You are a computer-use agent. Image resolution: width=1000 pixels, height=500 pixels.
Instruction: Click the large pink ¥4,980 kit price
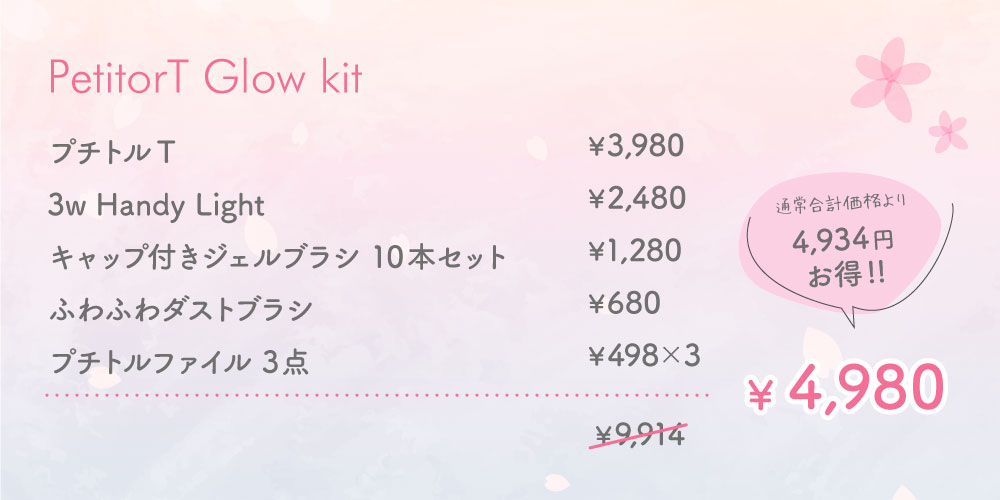click(846, 389)
